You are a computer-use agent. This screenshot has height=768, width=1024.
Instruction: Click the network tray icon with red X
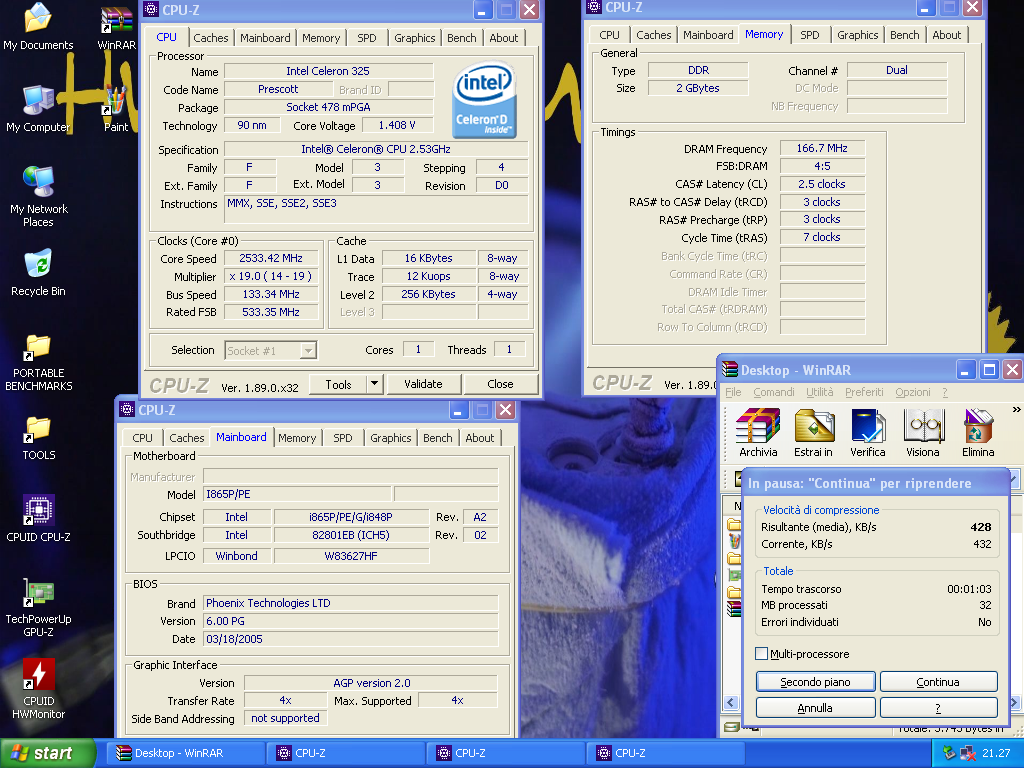968,753
